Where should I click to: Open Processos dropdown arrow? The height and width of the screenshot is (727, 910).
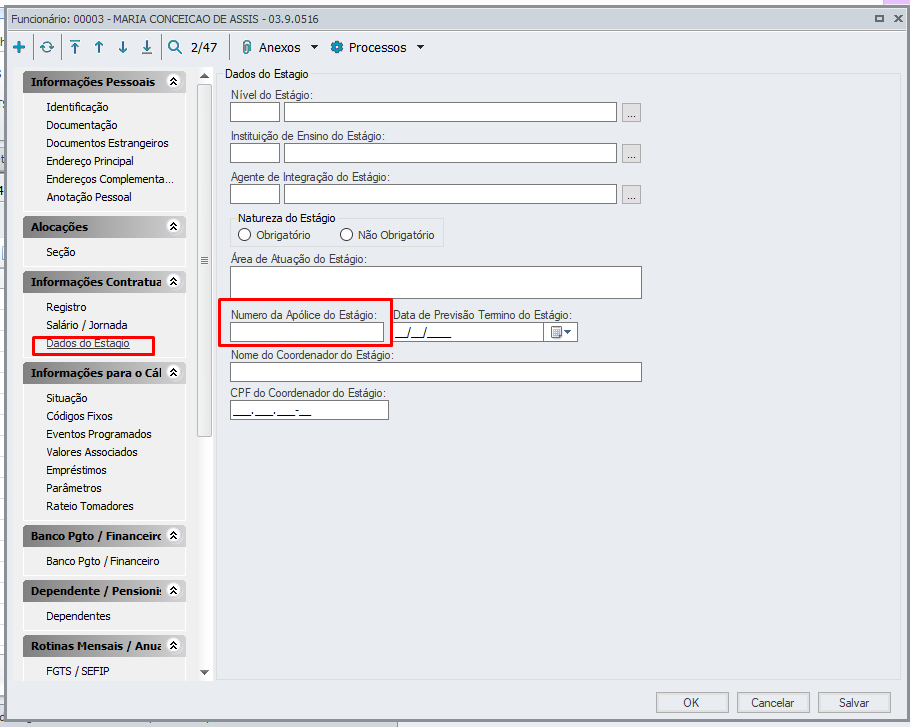tap(421, 47)
